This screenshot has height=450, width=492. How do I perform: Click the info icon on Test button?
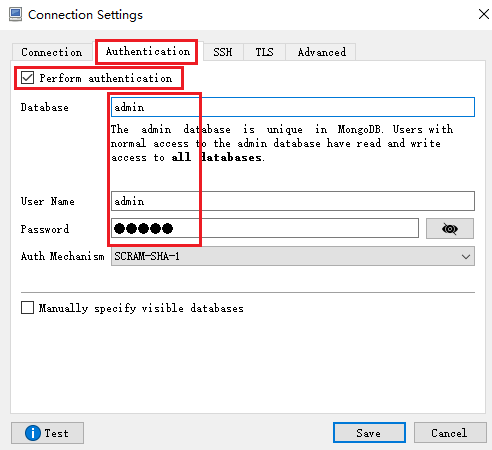pyautogui.click(x=33, y=433)
